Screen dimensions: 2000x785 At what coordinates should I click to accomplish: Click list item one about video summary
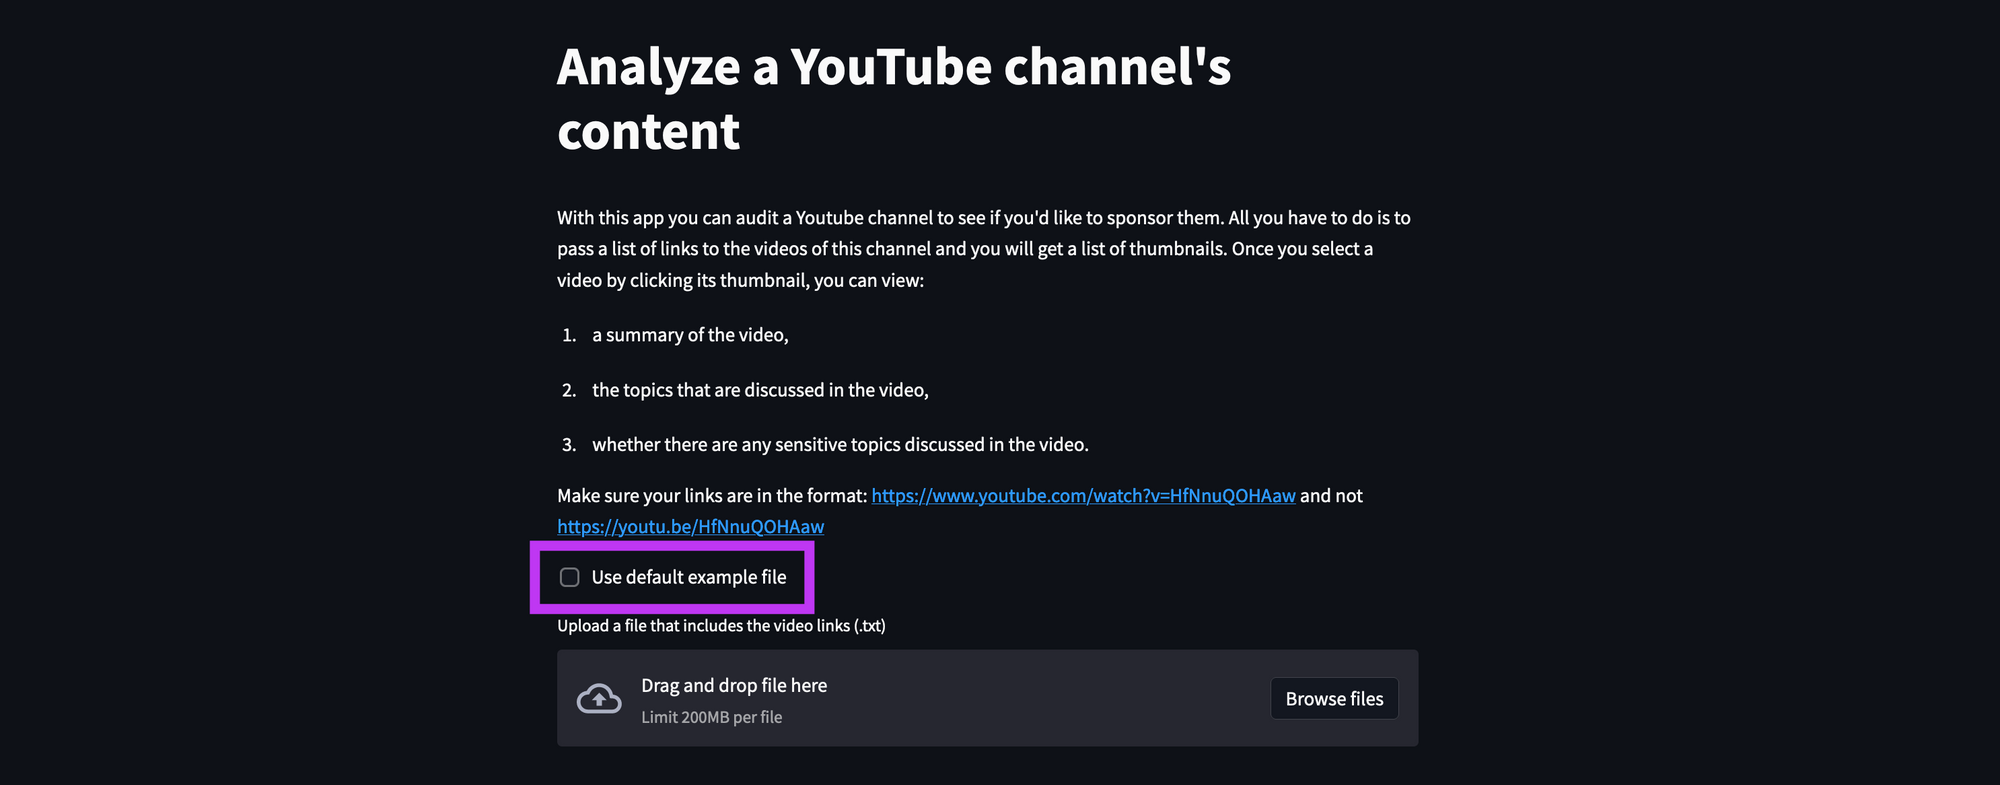(690, 335)
